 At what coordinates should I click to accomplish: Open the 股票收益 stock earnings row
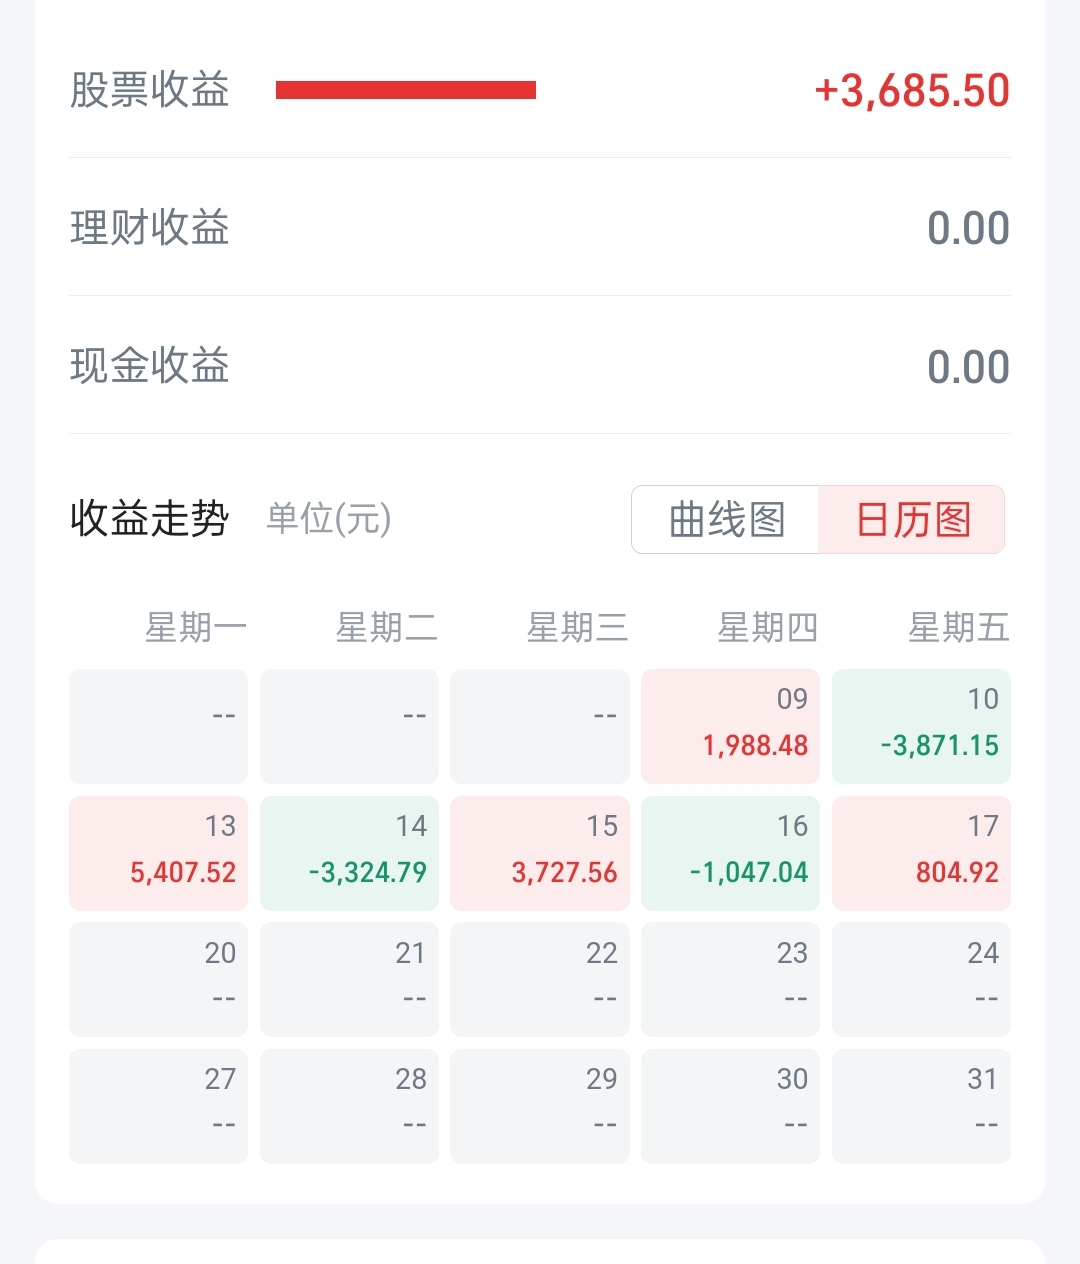tap(150, 90)
